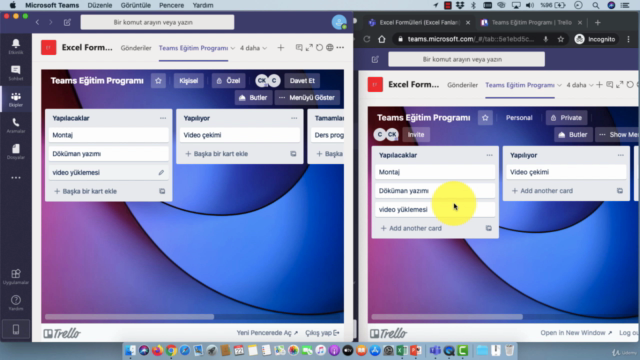Click Trello board horizontal scrollbar in left window

click(129, 317)
